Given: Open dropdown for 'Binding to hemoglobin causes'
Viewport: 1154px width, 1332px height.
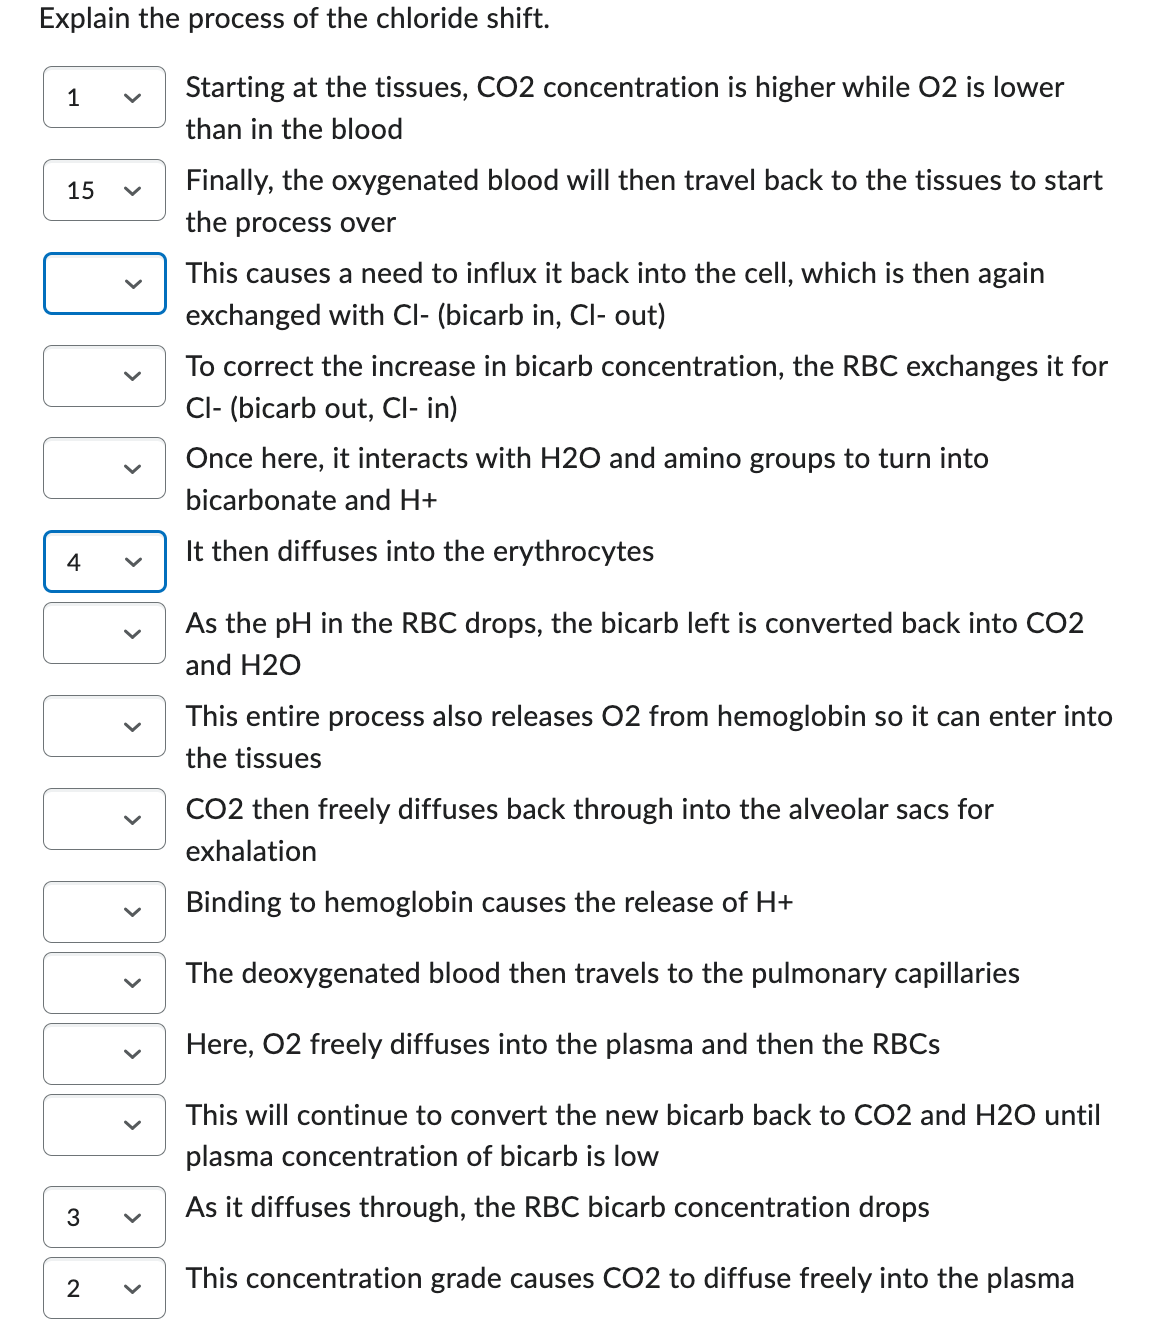Looking at the screenshot, I should 104,912.
